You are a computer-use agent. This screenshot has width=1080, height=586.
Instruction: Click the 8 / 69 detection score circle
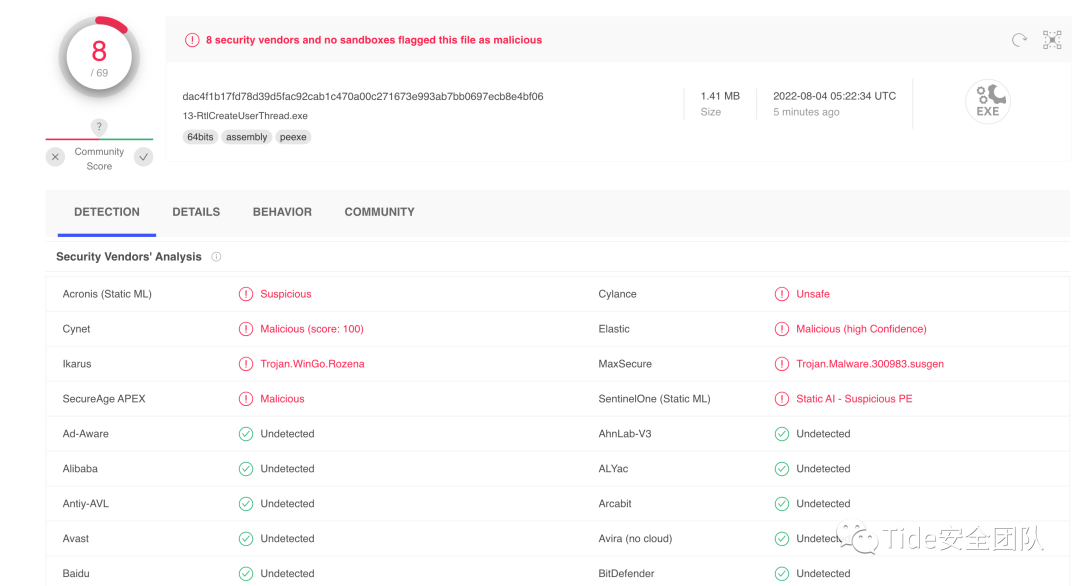pyautogui.click(x=99, y=57)
